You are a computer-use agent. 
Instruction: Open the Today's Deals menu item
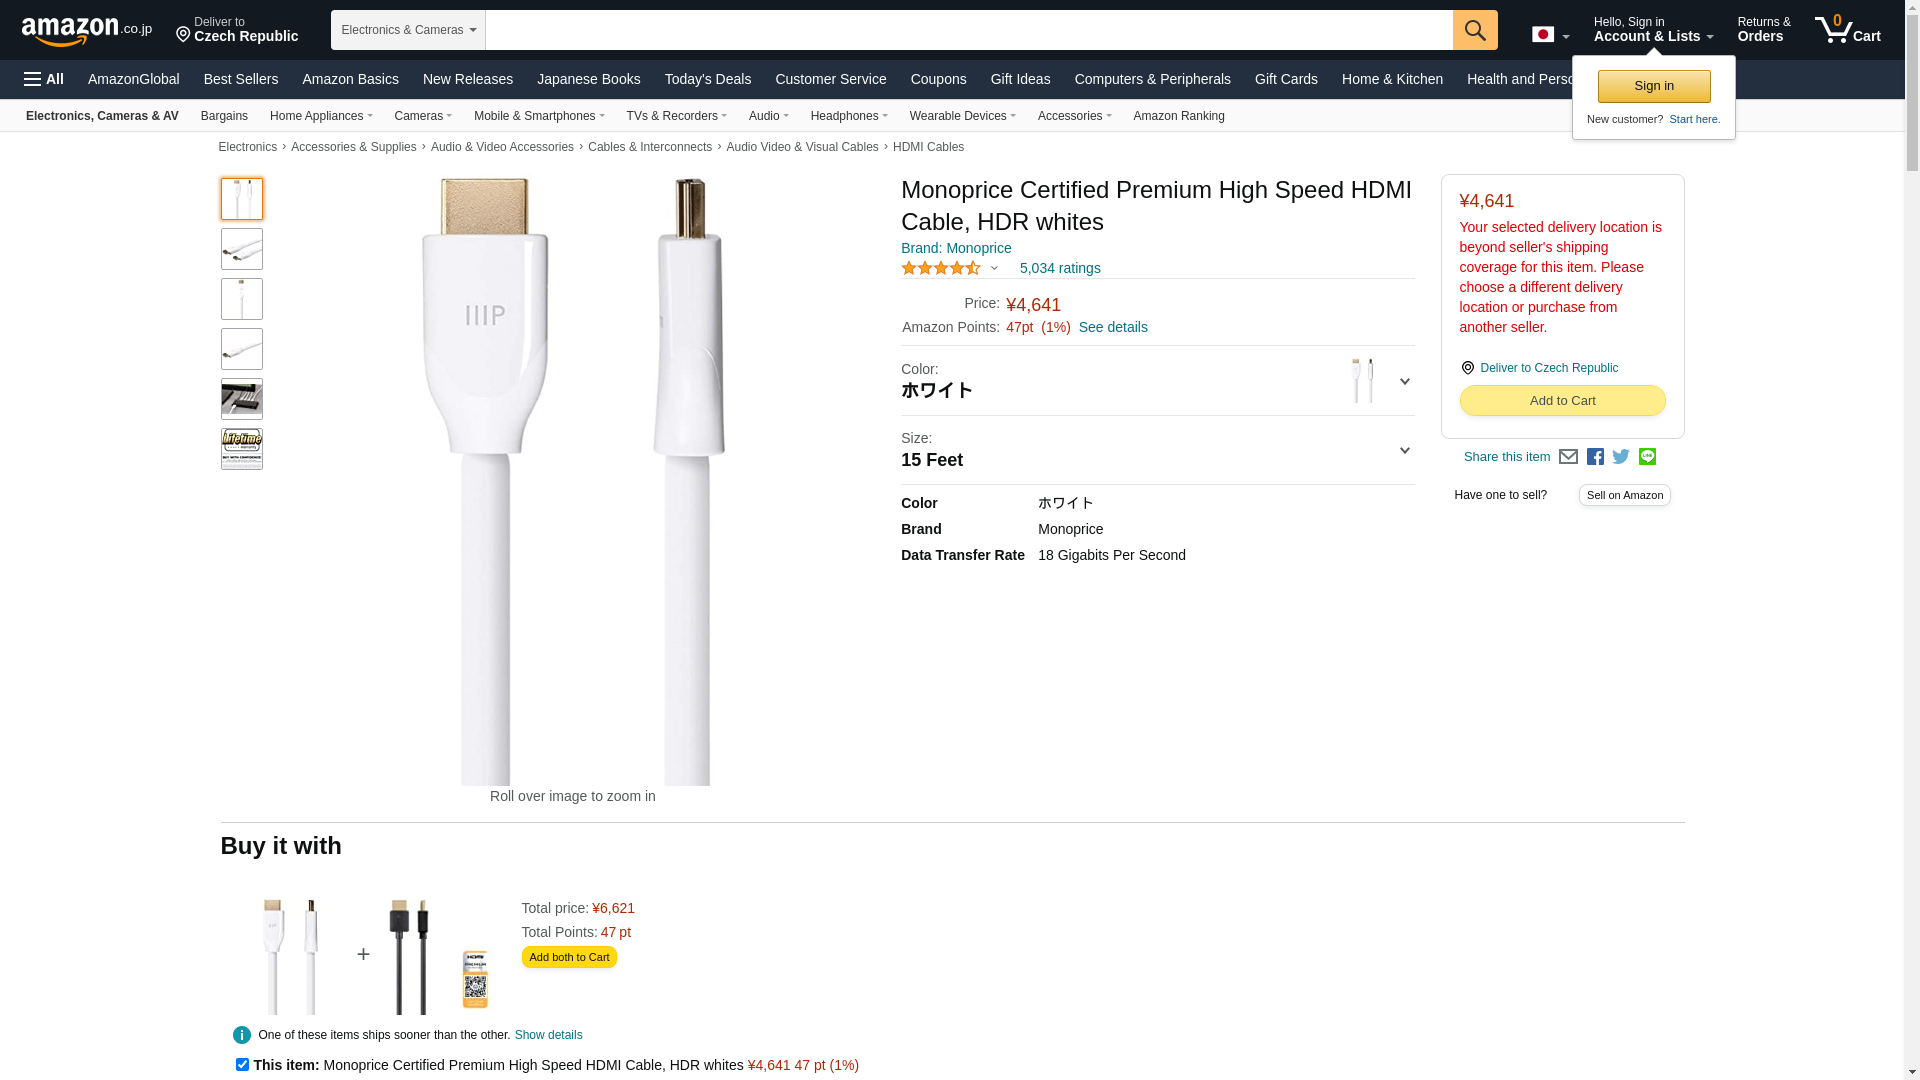pyautogui.click(x=707, y=79)
